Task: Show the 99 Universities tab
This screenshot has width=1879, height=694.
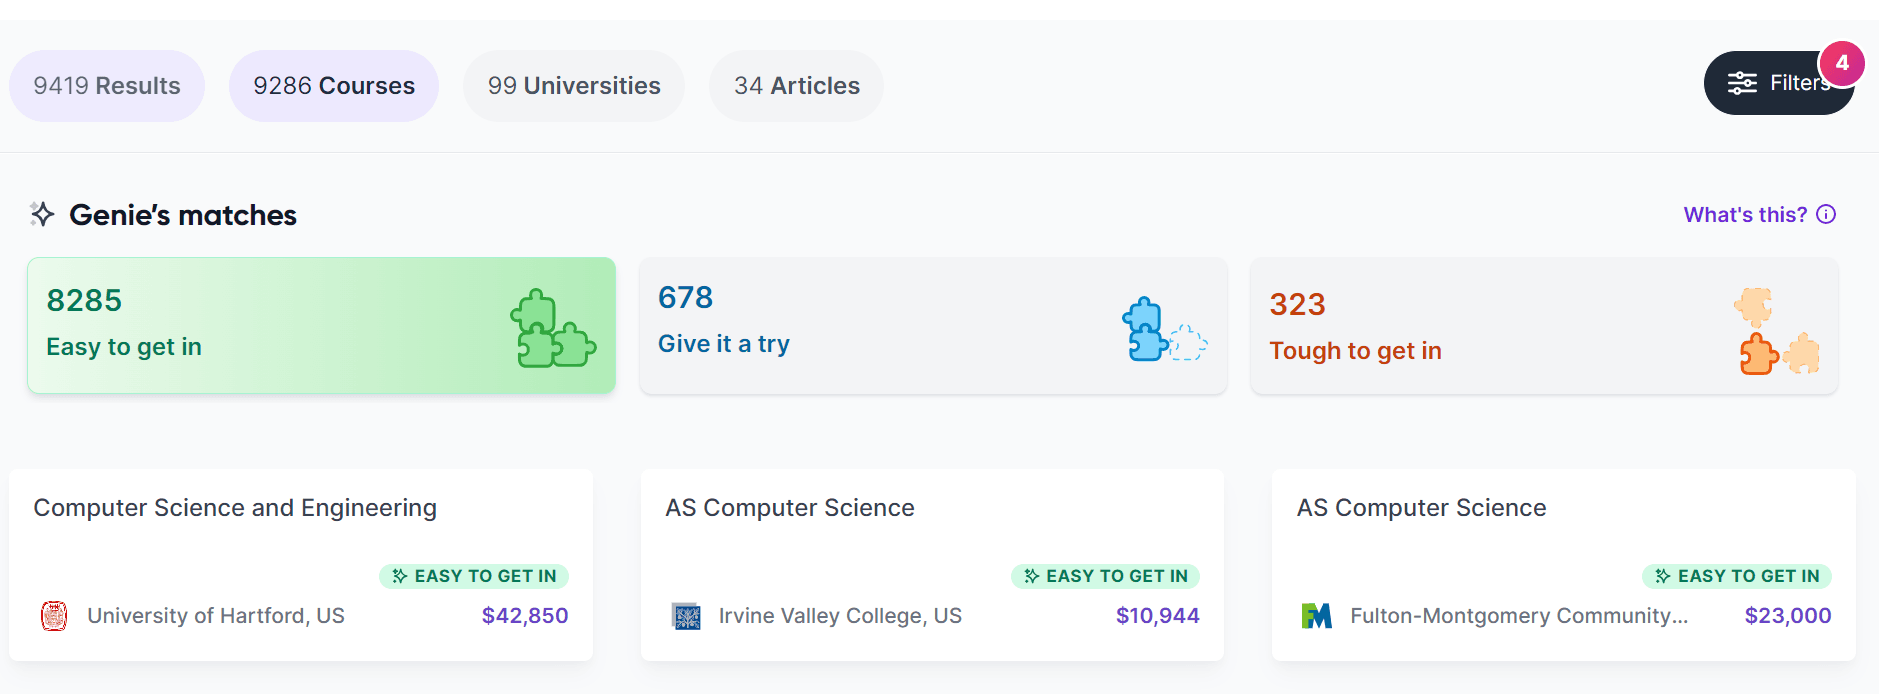Action: click(574, 86)
